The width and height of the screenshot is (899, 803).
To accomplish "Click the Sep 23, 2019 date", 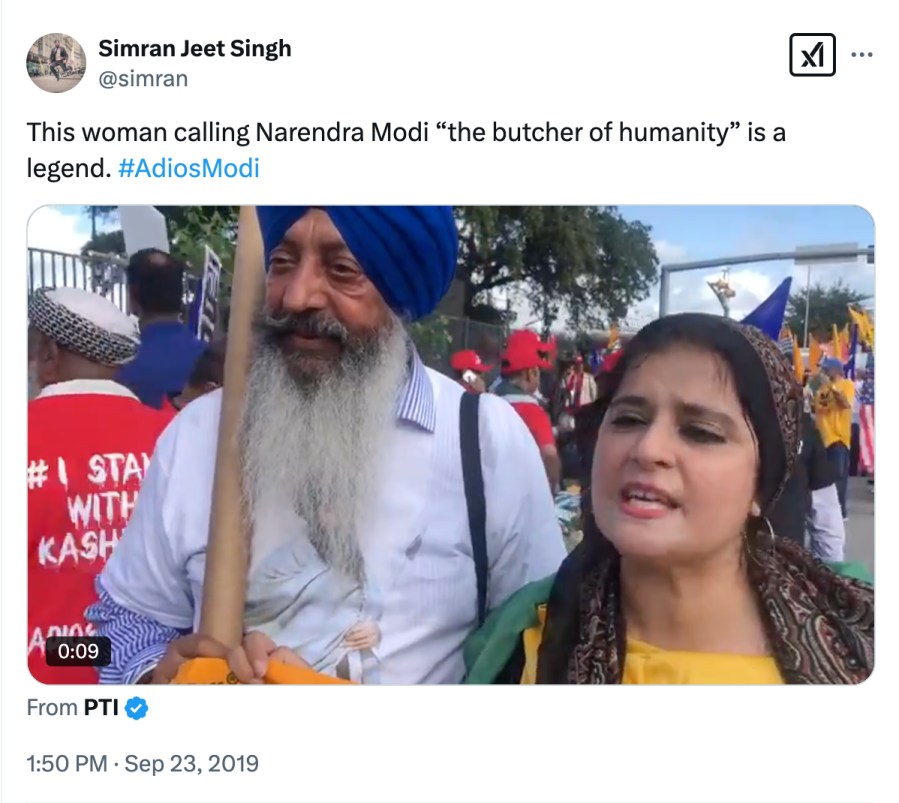I will pyautogui.click(x=191, y=764).
